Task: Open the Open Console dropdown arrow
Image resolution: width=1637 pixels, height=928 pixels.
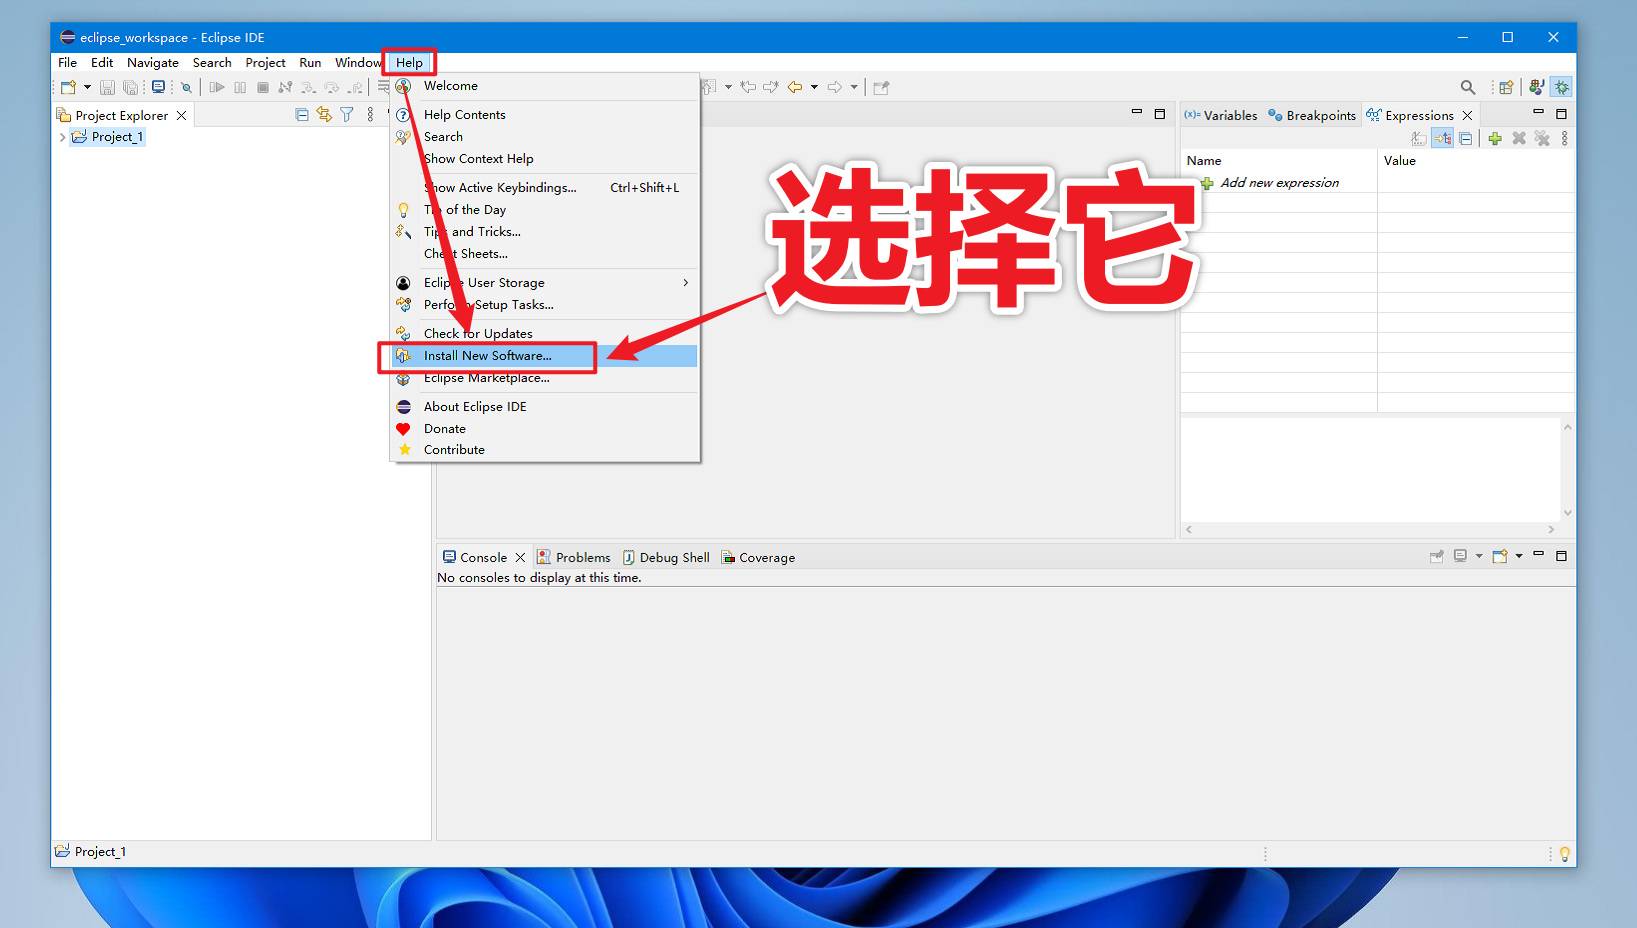Action: (x=1519, y=556)
